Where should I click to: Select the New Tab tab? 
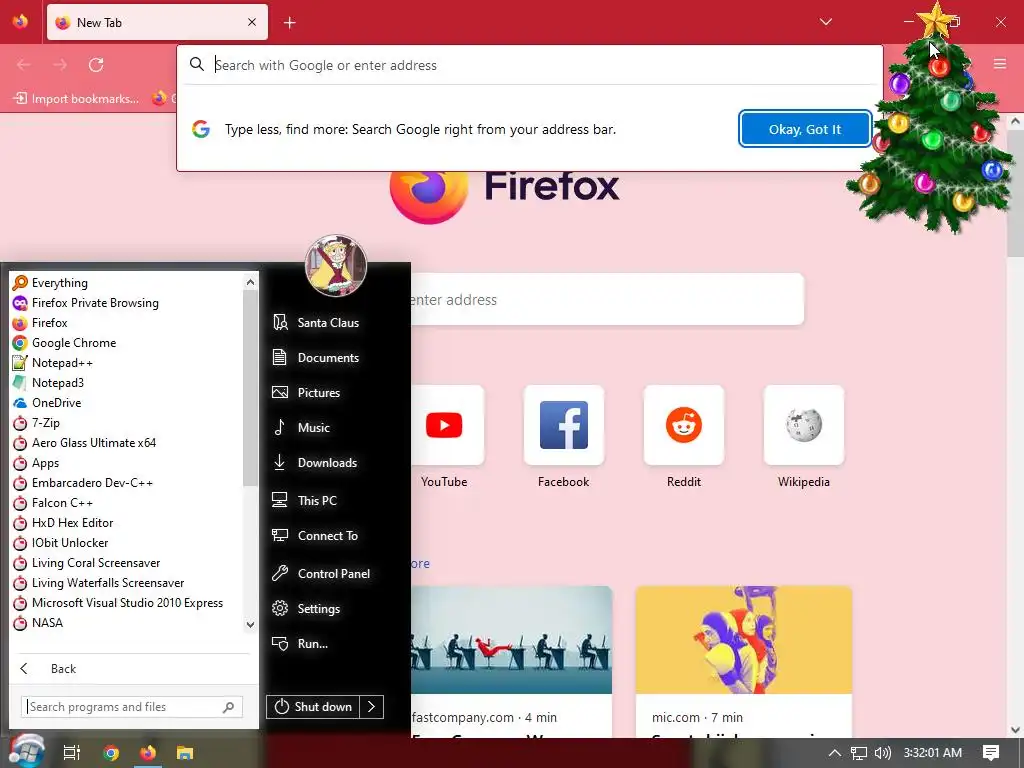[x=157, y=22]
